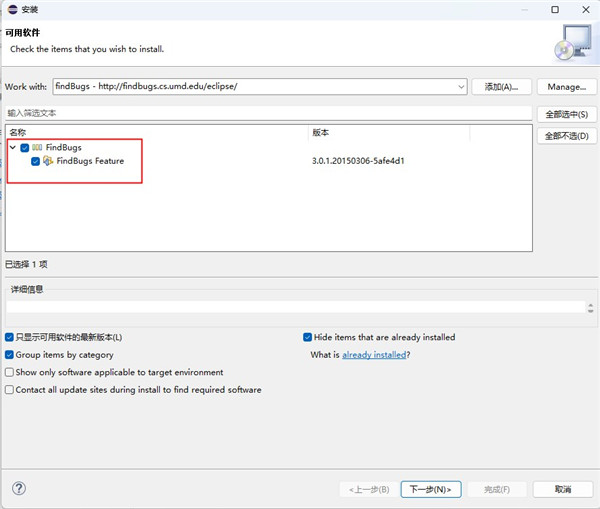Uncheck the FindBugs Feature checkbox
This screenshot has width=600, height=509.
click(x=36, y=162)
